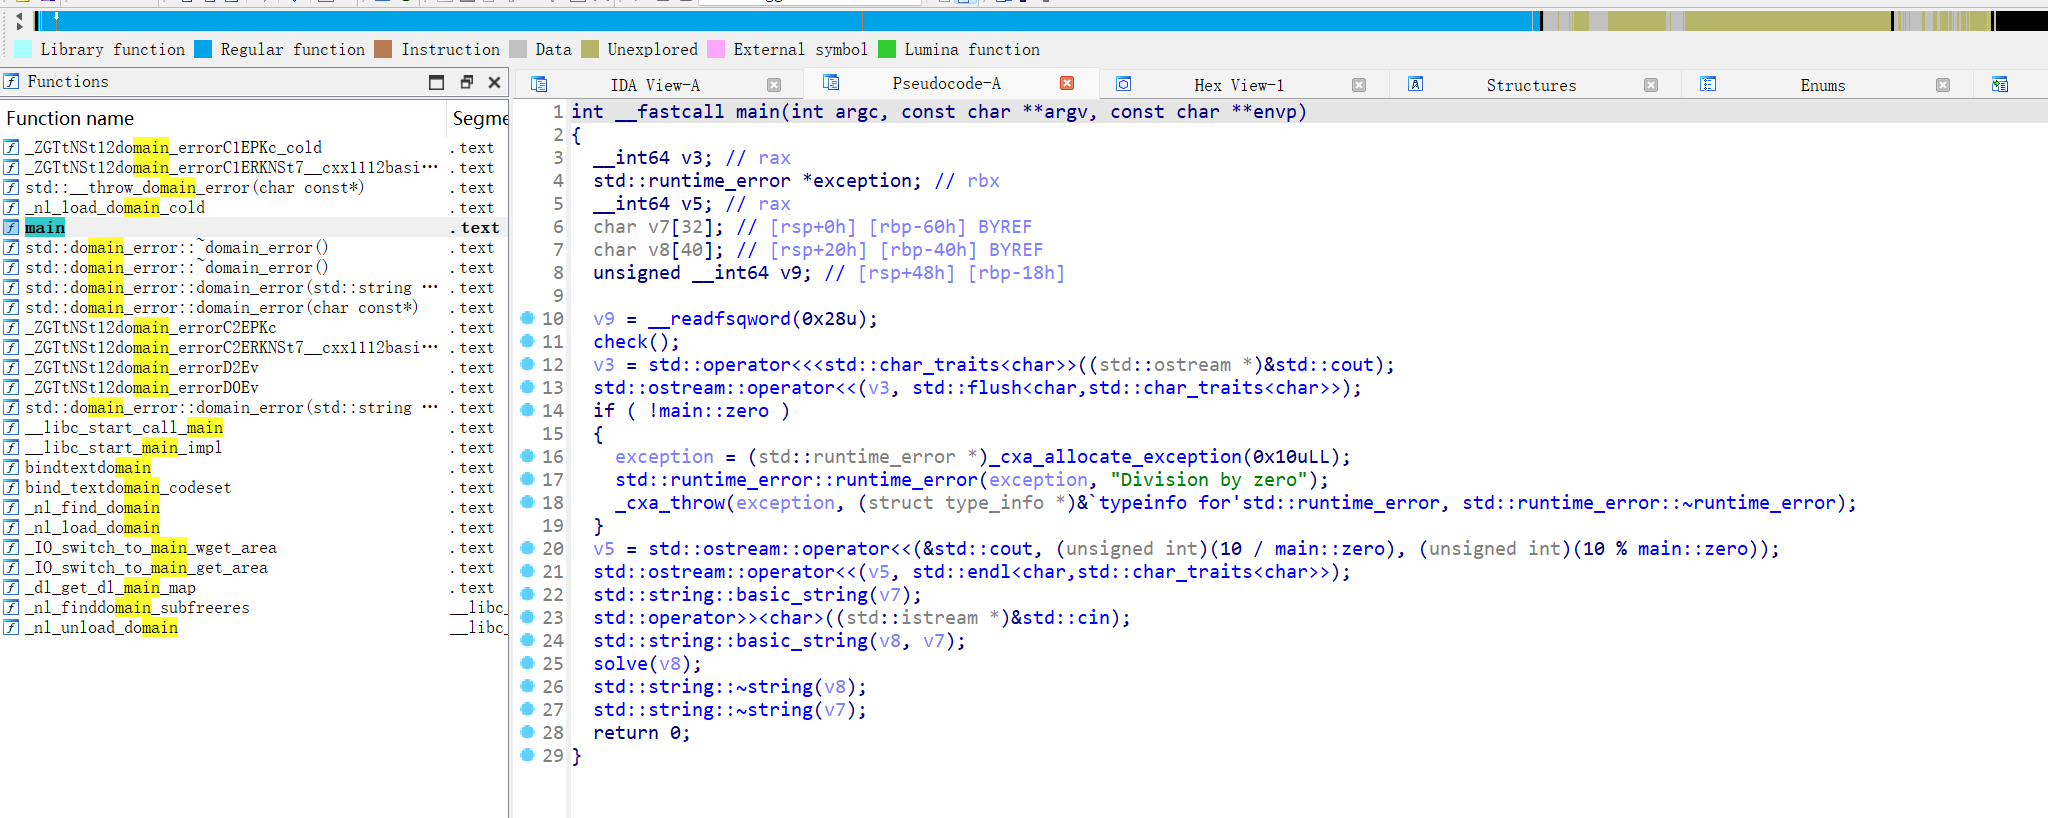Click the Functions panel icon

tap(12, 82)
